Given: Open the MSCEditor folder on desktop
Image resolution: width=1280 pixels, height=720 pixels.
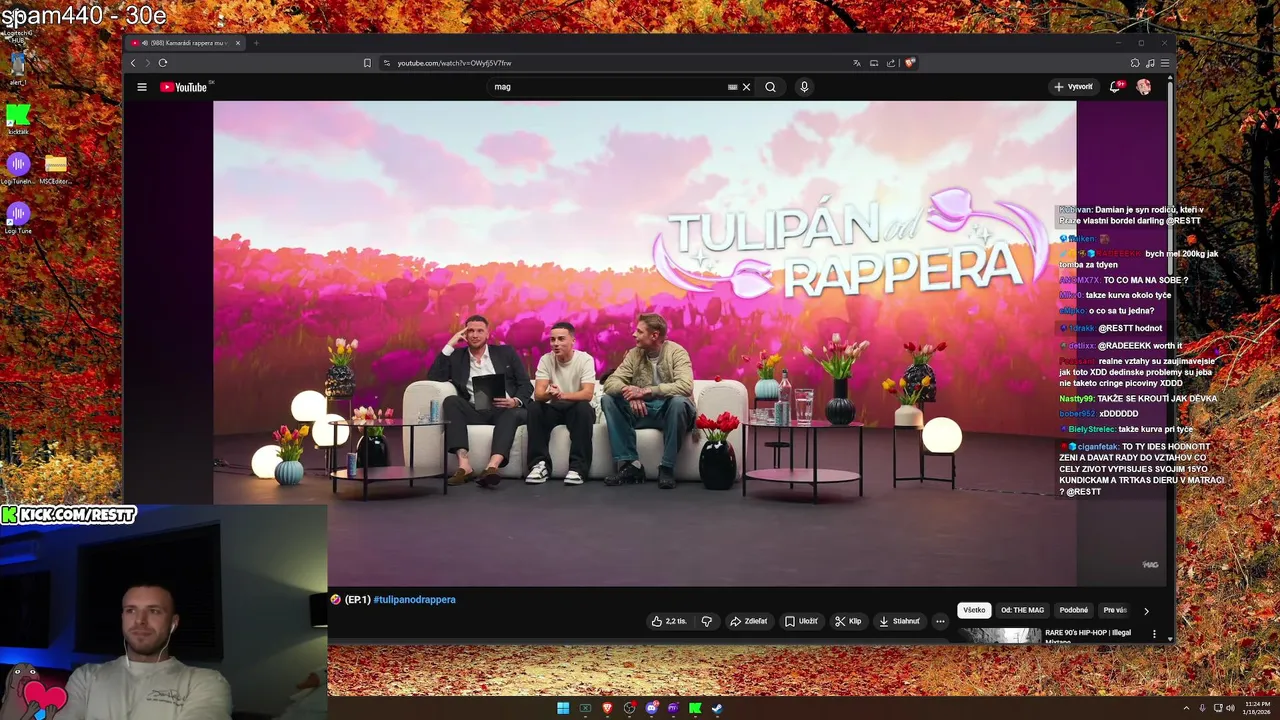Looking at the screenshot, I should tap(56, 169).
